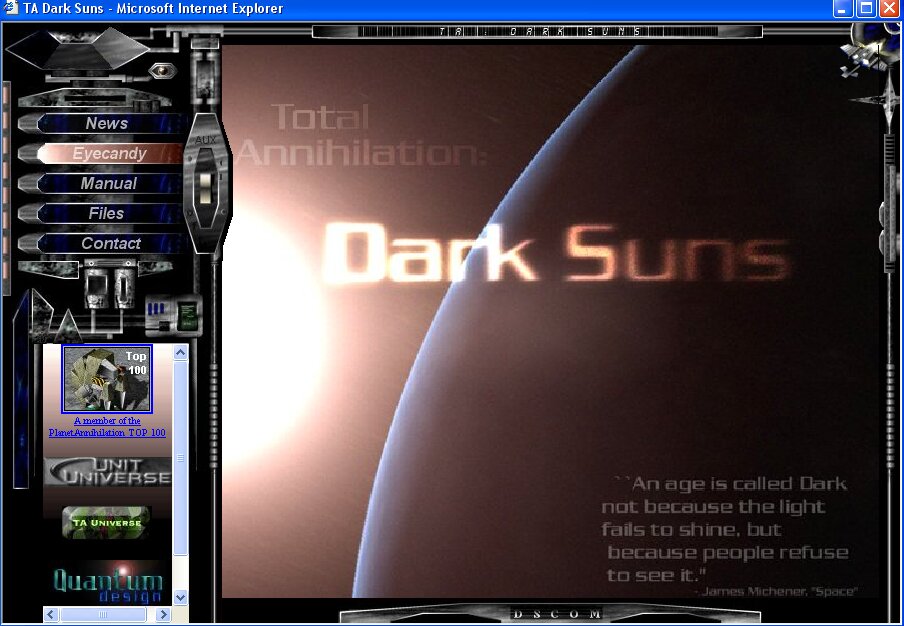Screen dimensions: 904x626
Task: Click the TA Universe banner
Action: point(106,522)
